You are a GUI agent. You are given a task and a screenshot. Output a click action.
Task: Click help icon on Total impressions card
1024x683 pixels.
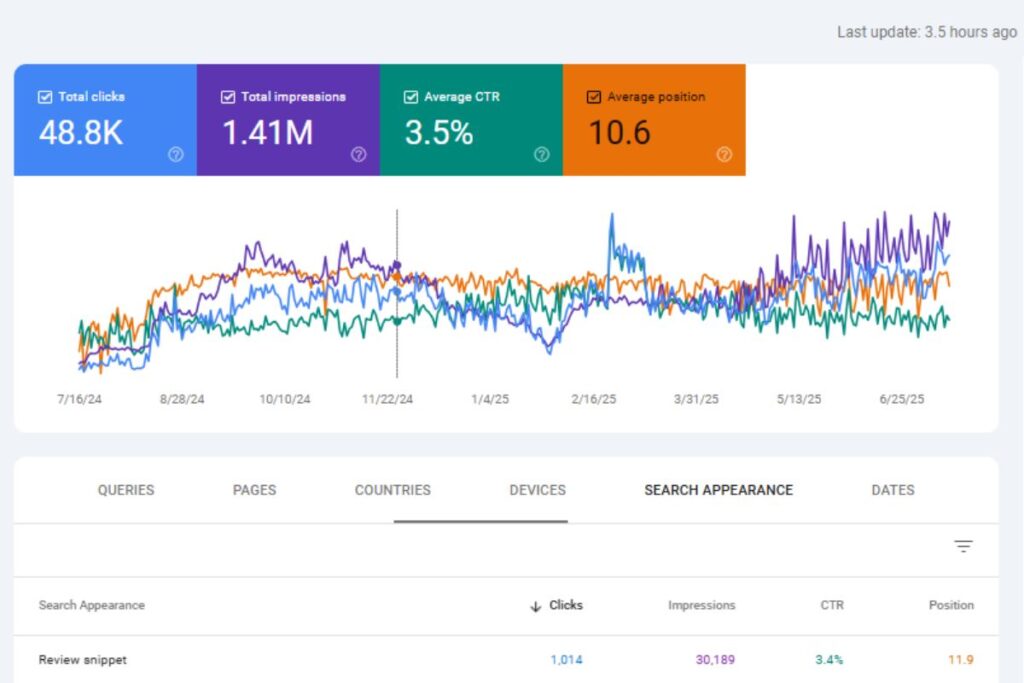coord(359,154)
